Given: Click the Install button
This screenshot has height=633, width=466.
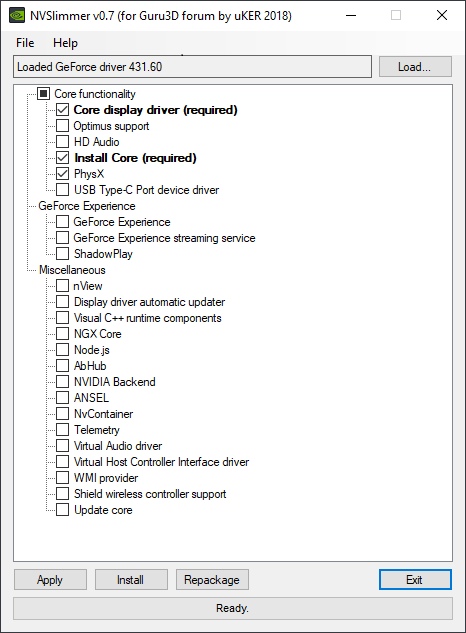Looking at the screenshot, I should point(131,580).
